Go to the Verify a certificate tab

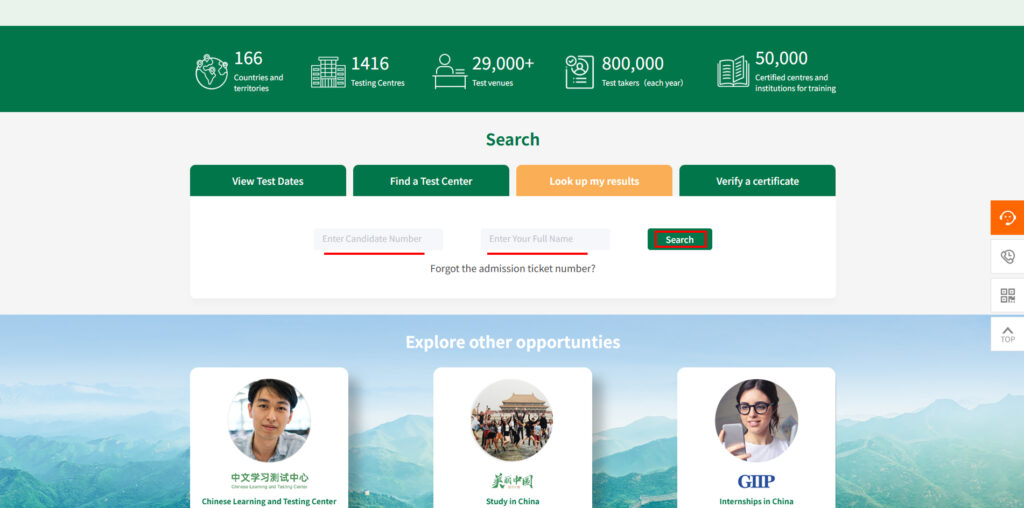pyautogui.click(x=757, y=181)
